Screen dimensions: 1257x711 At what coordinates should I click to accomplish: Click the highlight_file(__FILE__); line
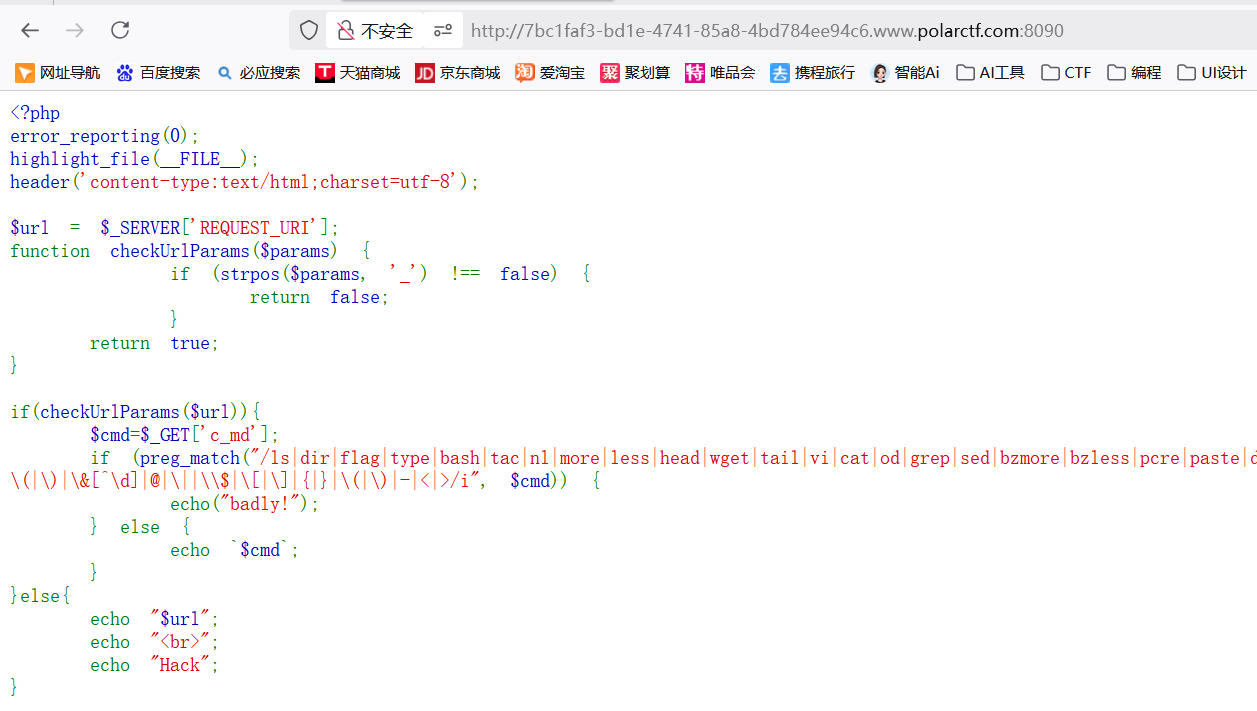(x=135, y=159)
